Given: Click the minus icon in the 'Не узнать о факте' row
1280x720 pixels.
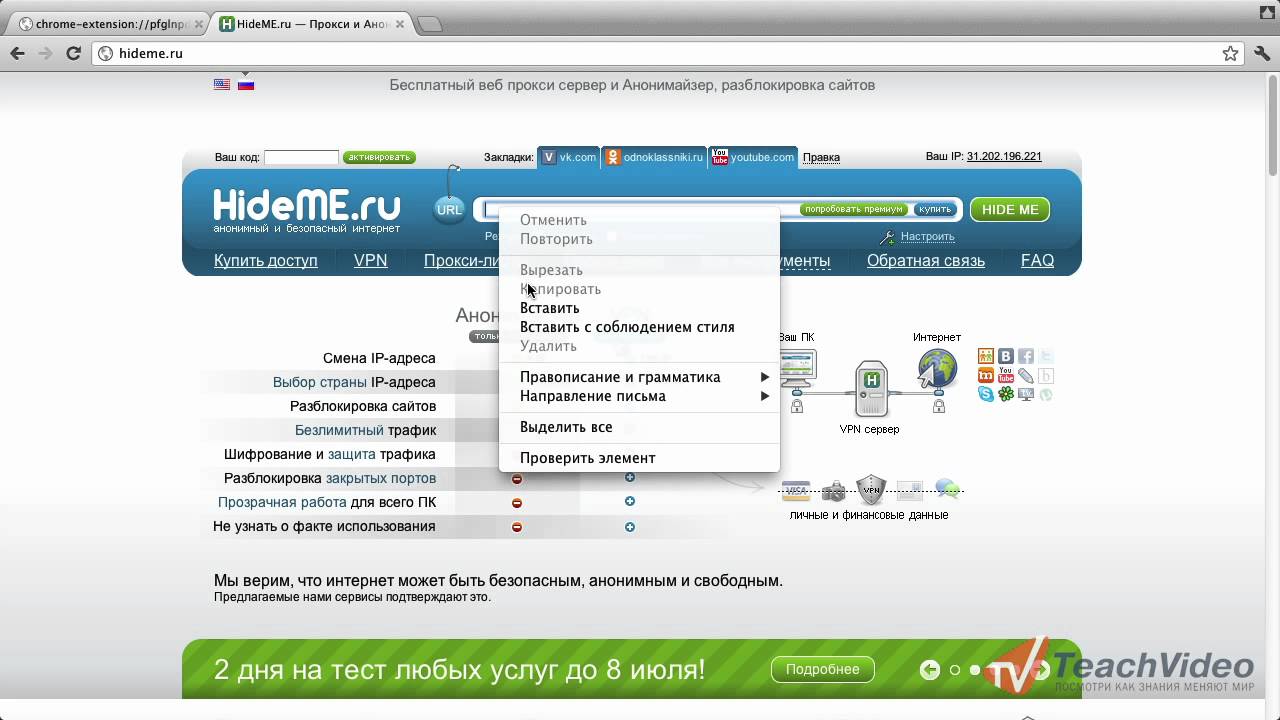Looking at the screenshot, I should click(517, 527).
